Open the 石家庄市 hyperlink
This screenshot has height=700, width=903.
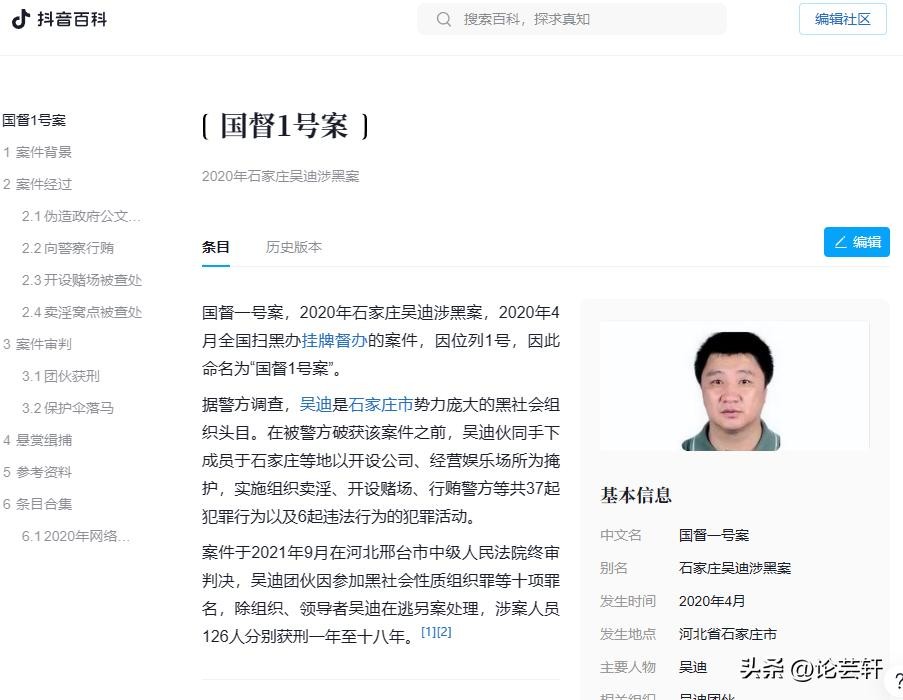pos(380,405)
